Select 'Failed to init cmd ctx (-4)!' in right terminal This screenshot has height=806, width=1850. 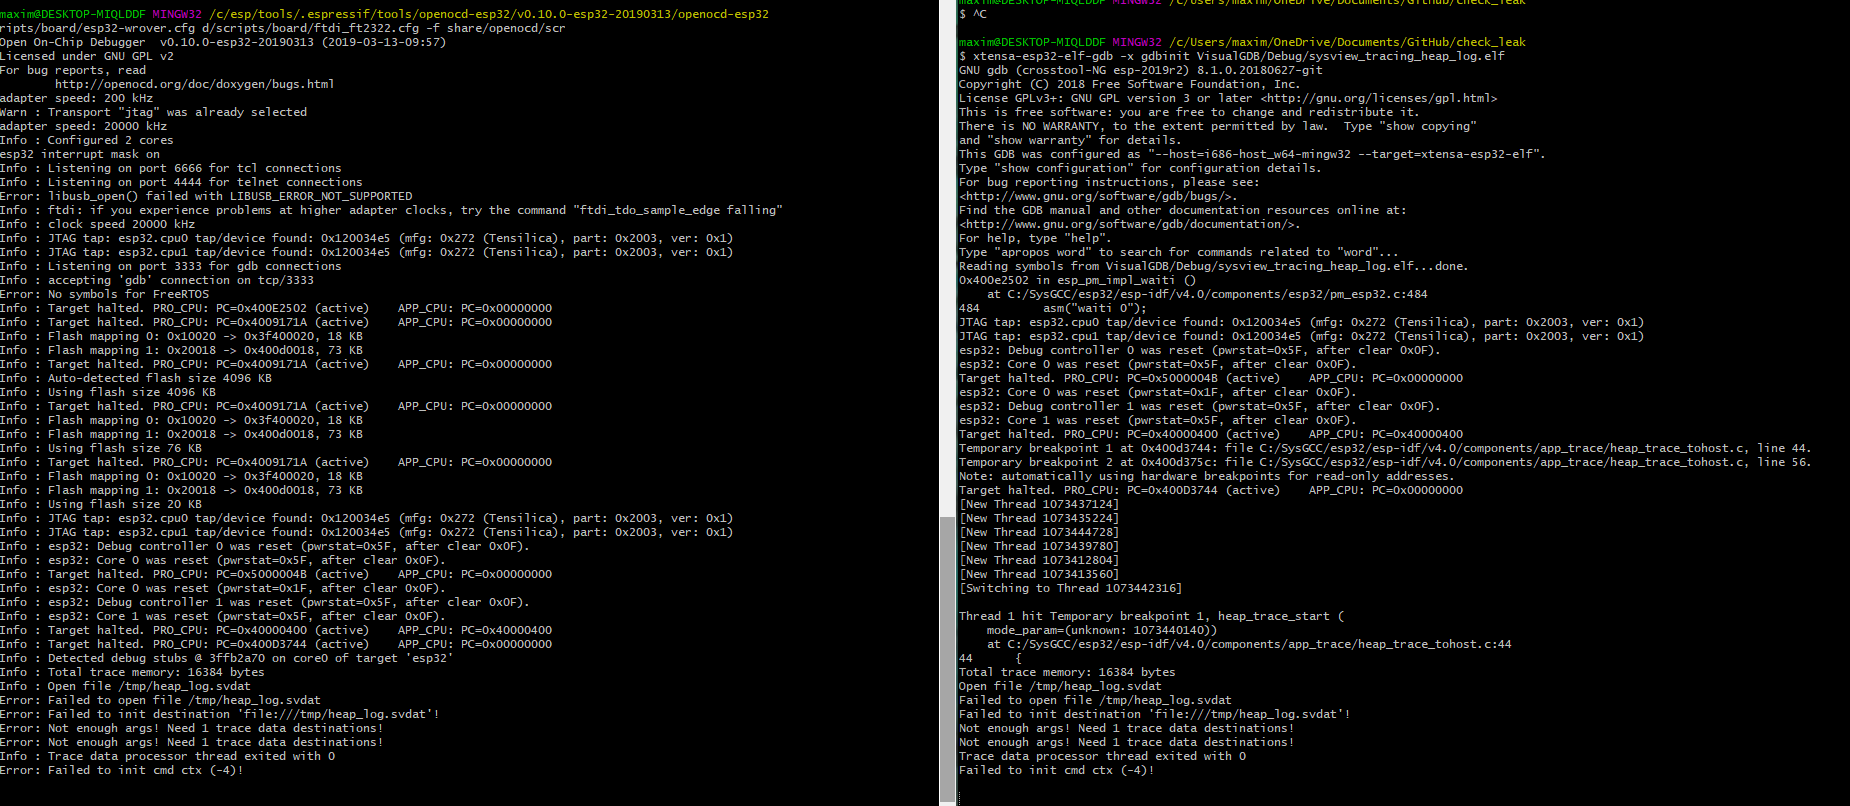(1057, 770)
